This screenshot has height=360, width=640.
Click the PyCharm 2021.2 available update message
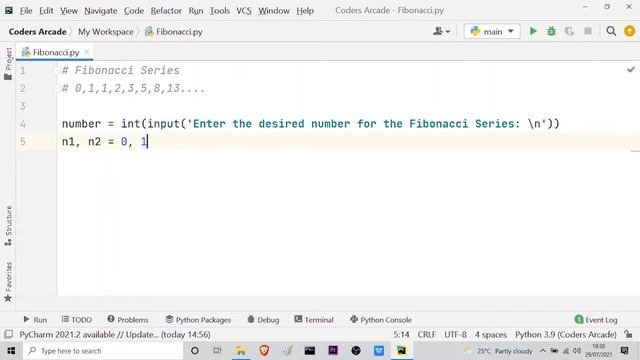coord(115,334)
